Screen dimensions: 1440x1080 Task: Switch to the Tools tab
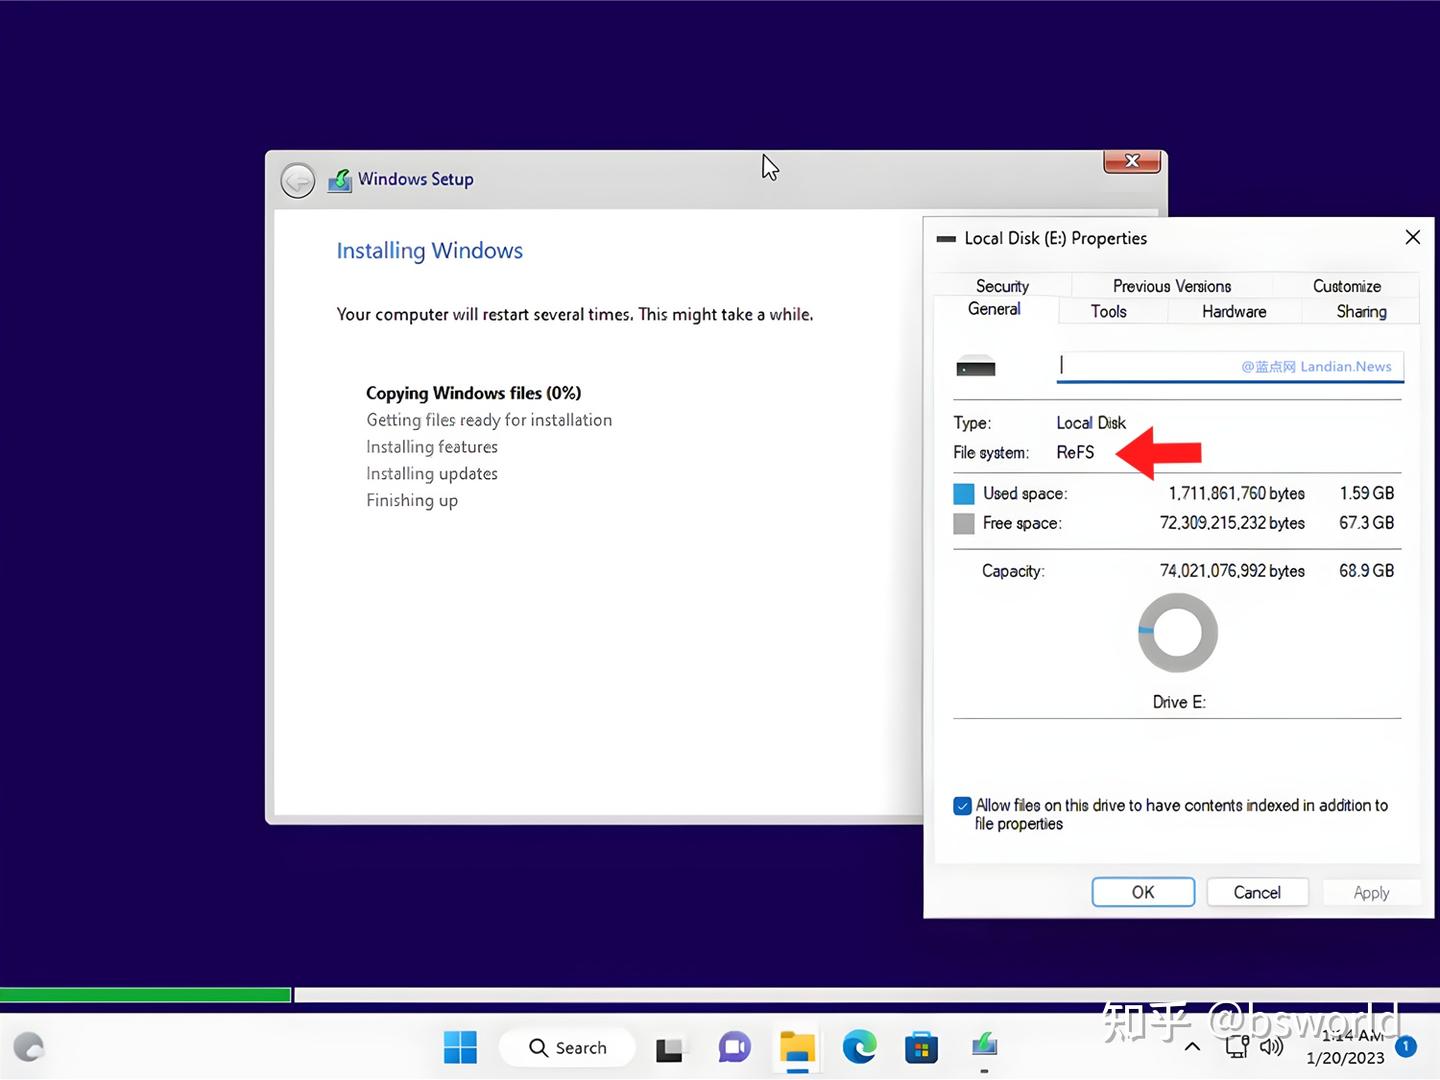1110,311
